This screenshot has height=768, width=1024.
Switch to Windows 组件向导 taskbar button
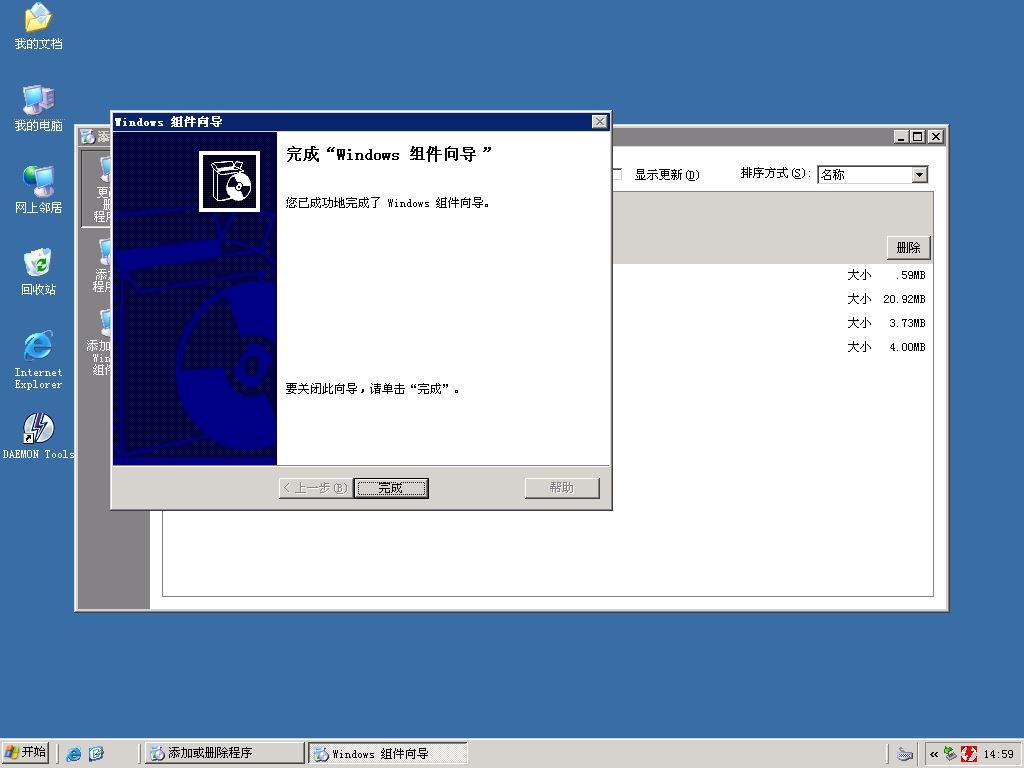pos(388,753)
